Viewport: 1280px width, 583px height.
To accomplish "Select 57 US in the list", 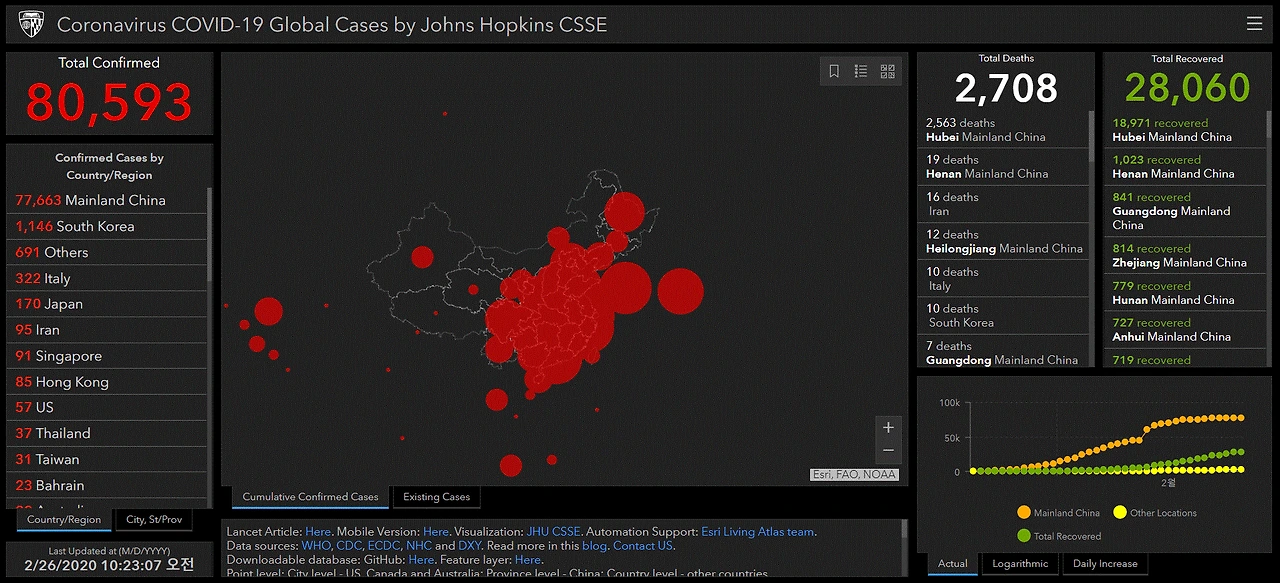I will tap(107, 407).
